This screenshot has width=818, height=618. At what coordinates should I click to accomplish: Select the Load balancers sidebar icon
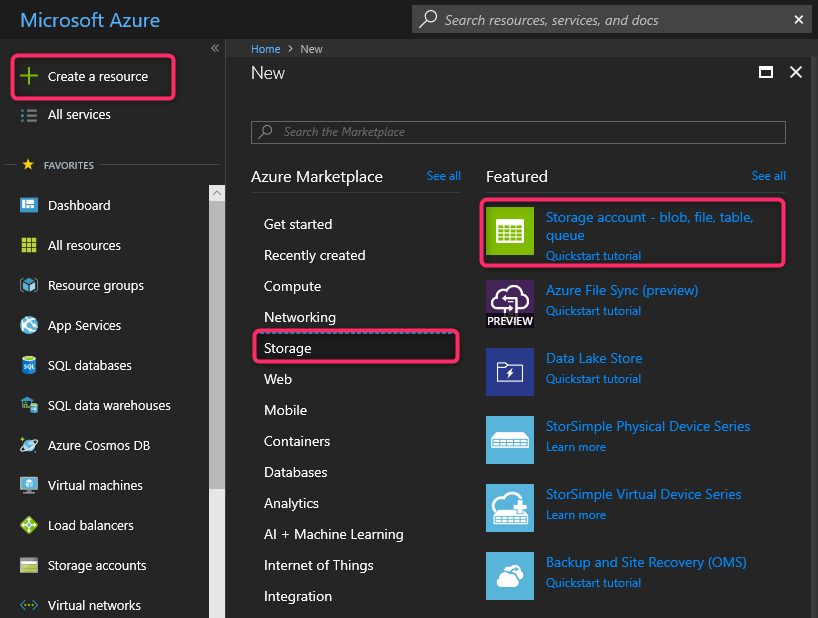tap(29, 525)
